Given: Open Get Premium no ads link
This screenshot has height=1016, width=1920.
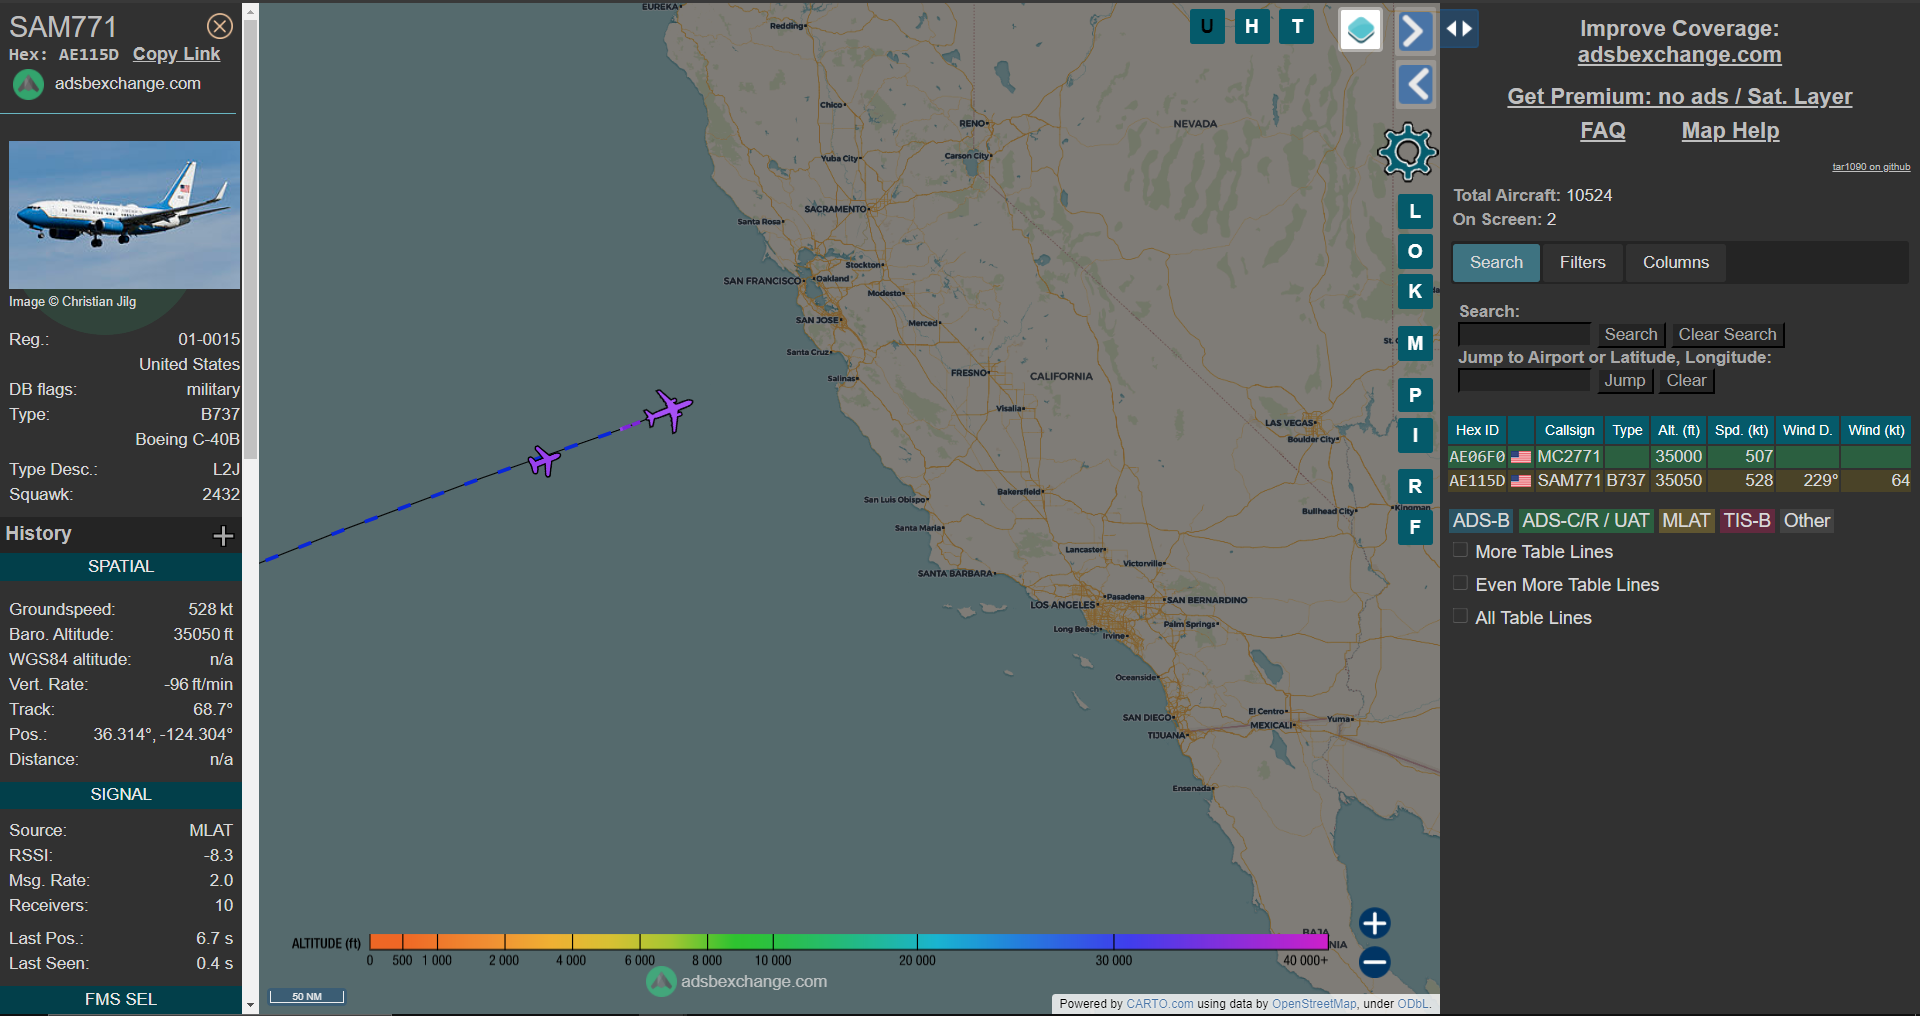Looking at the screenshot, I should [1679, 97].
